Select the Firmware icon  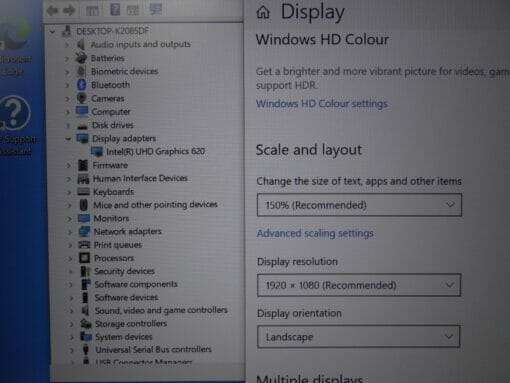point(83,165)
